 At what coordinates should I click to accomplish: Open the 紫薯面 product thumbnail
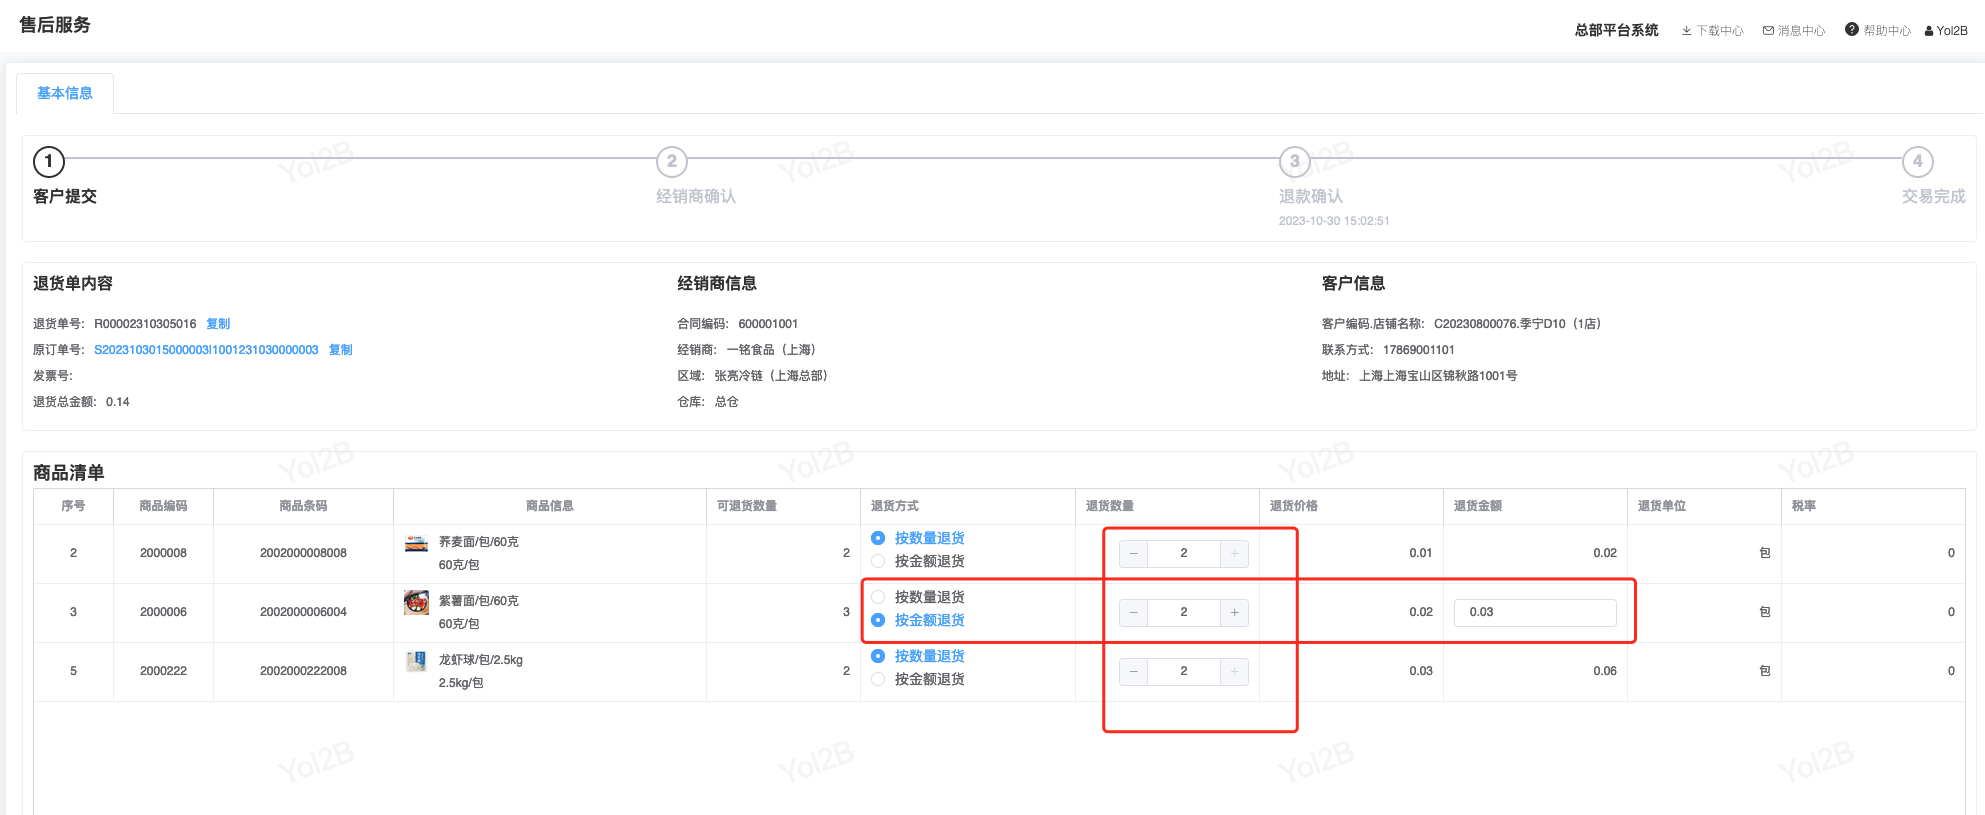click(x=416, y=602)
